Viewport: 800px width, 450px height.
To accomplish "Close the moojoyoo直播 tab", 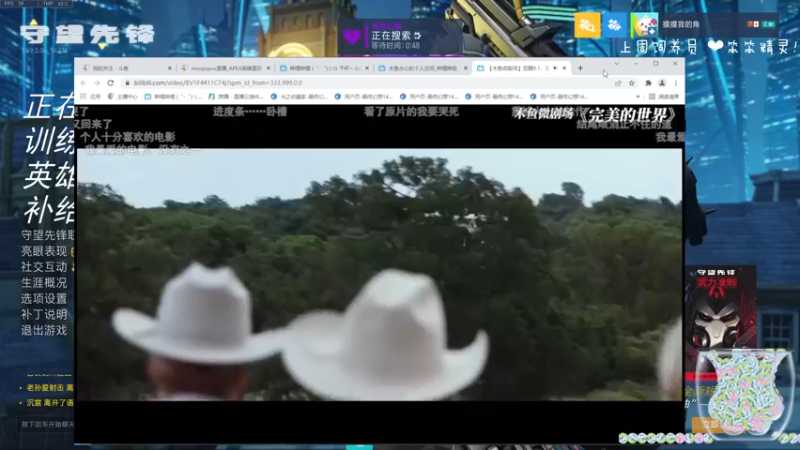I will click(268, 68).
